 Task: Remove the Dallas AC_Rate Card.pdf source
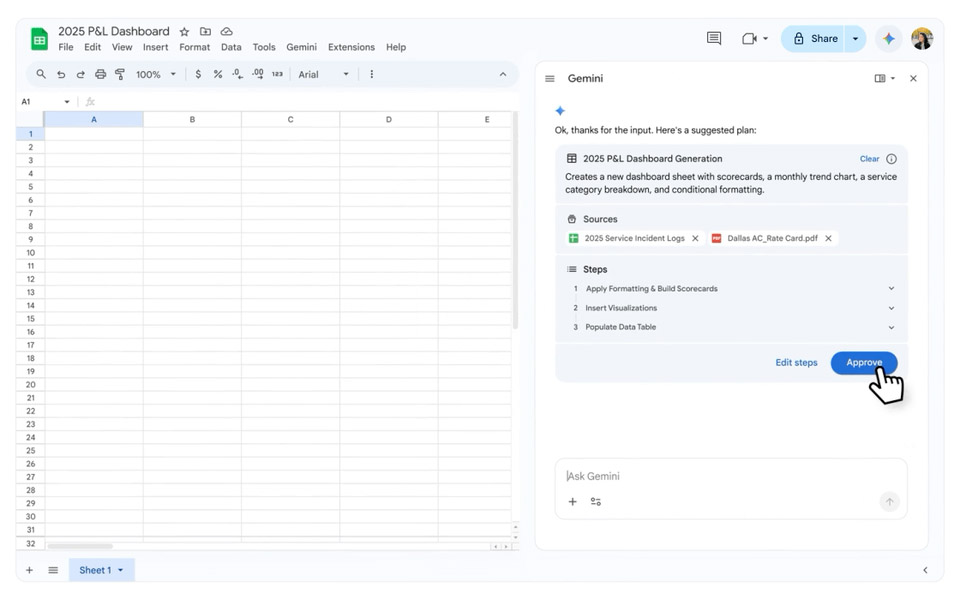pyautogui.click(x=828, y=238)
